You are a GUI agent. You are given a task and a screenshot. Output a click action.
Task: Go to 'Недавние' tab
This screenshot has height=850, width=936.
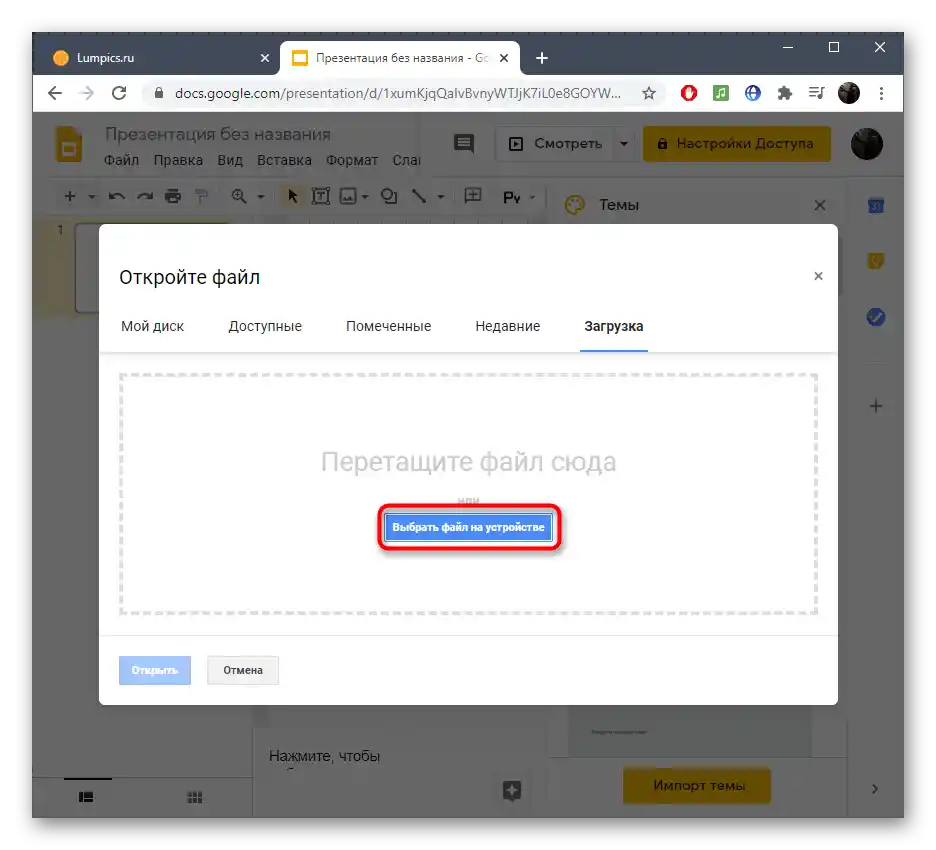[x=507, y=327]
